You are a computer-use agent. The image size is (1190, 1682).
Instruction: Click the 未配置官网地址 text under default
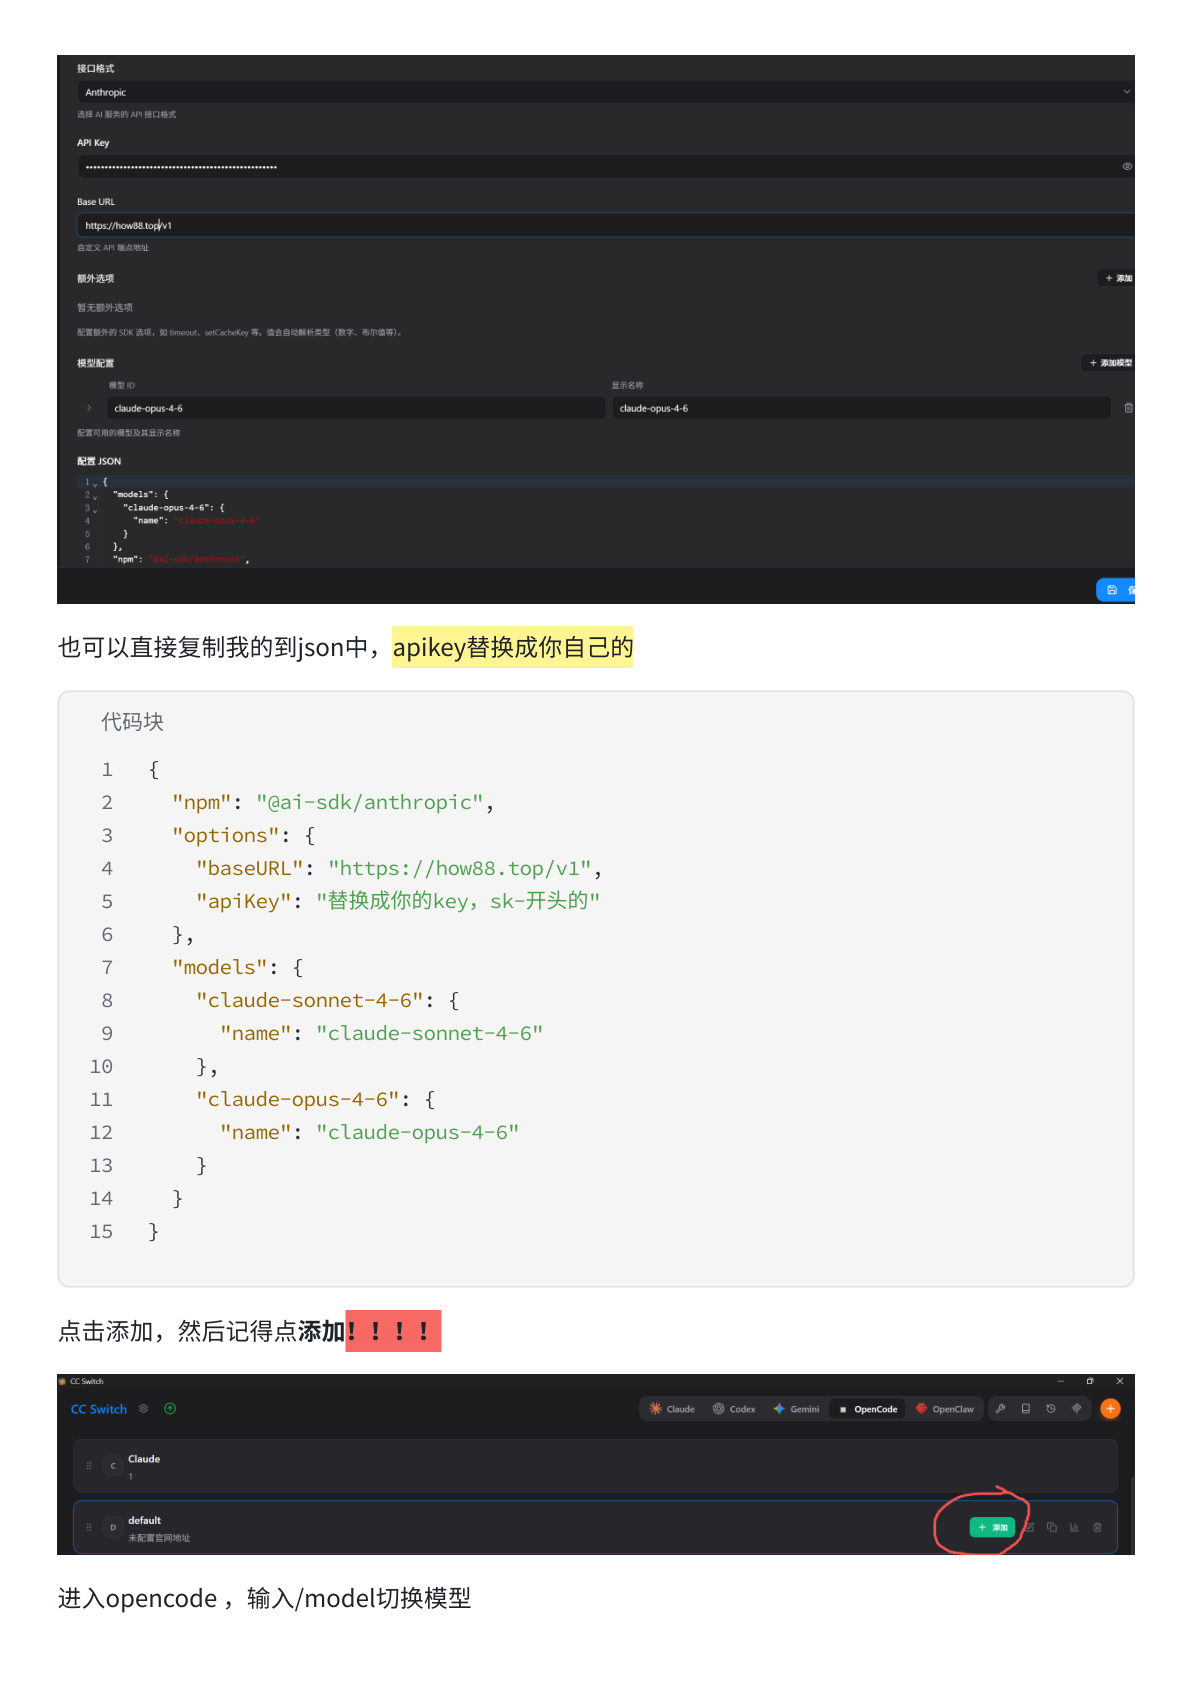coord(159,1538)
